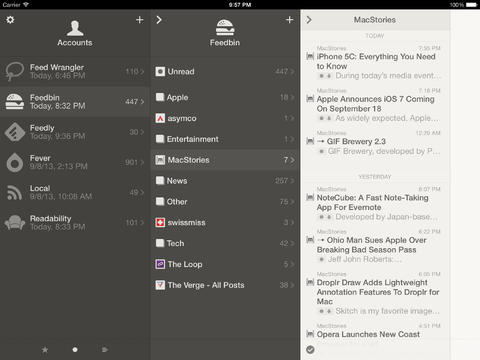The width and height of the screenshot is (480, 360).
Task: Select the Feed Wrangler account icon
Action: coord(14,71)
